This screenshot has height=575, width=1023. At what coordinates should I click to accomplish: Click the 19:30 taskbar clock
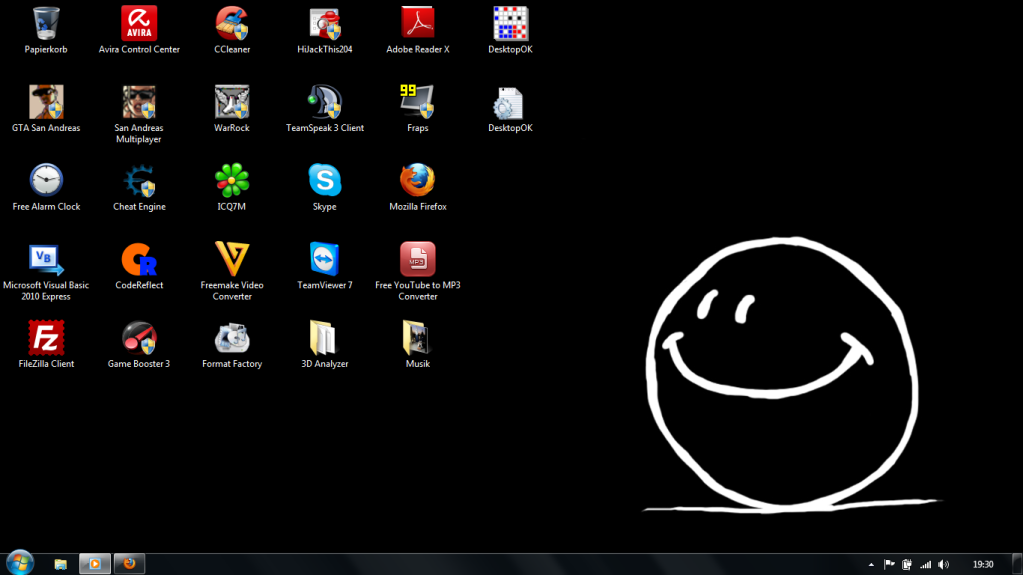point(982,564)
